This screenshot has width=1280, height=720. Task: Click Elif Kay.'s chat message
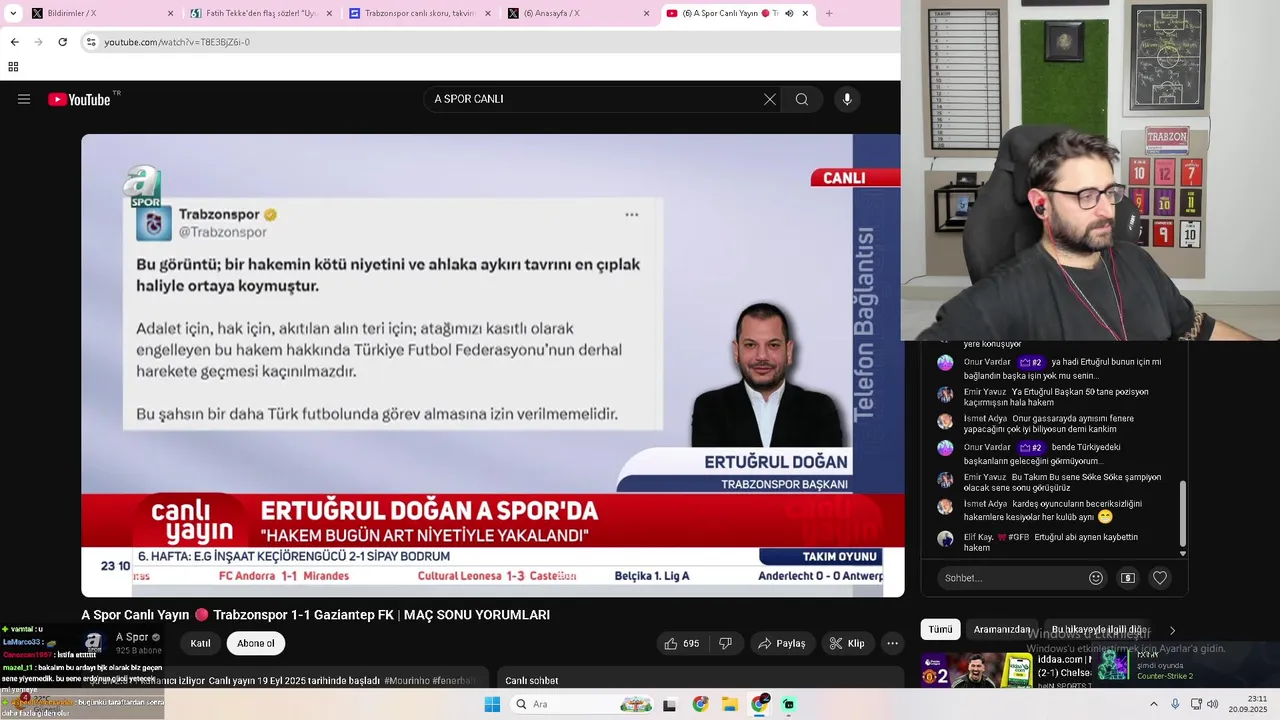click(x=1050, y=542)
